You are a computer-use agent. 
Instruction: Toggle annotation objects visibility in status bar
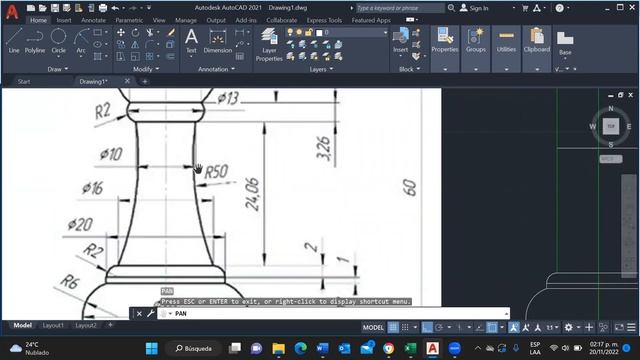513,327
